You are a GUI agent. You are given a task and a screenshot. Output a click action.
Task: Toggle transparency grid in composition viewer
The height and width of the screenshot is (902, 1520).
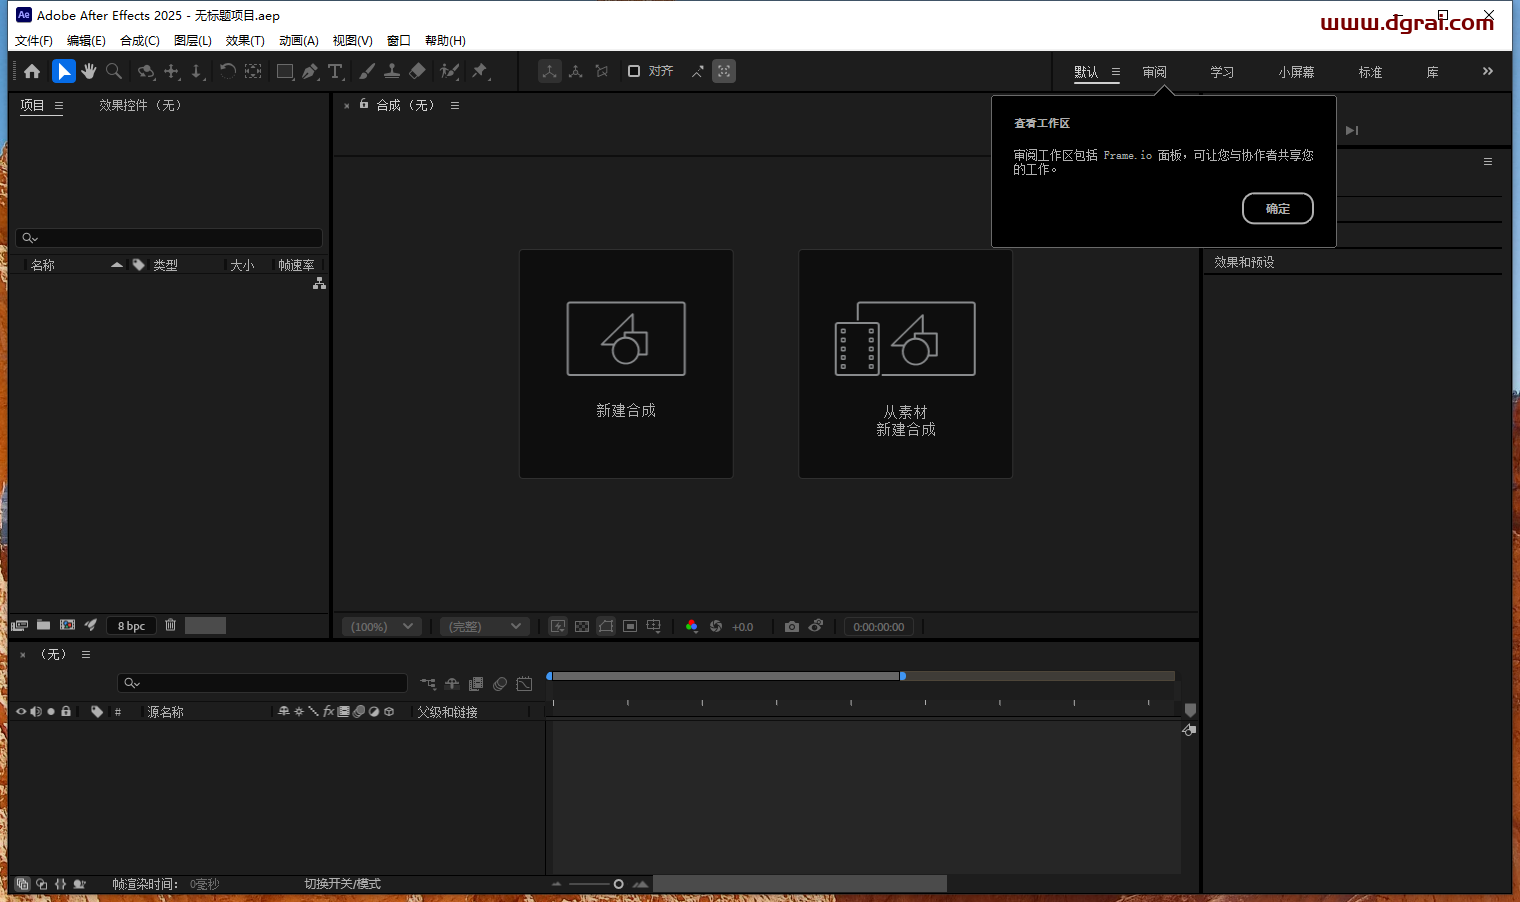(582, 626)
